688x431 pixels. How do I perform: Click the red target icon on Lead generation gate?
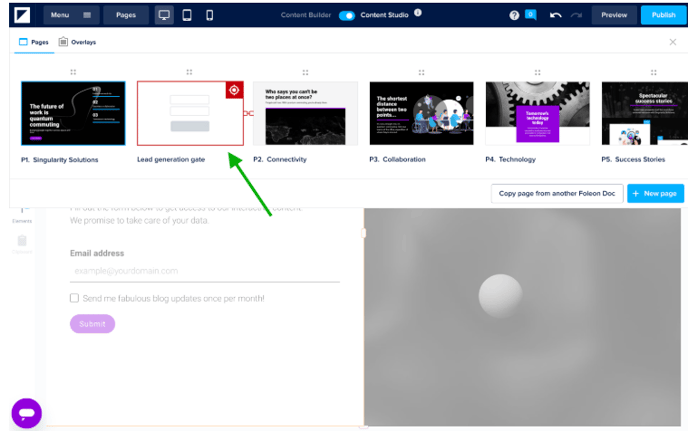click(x=234, y=91)
